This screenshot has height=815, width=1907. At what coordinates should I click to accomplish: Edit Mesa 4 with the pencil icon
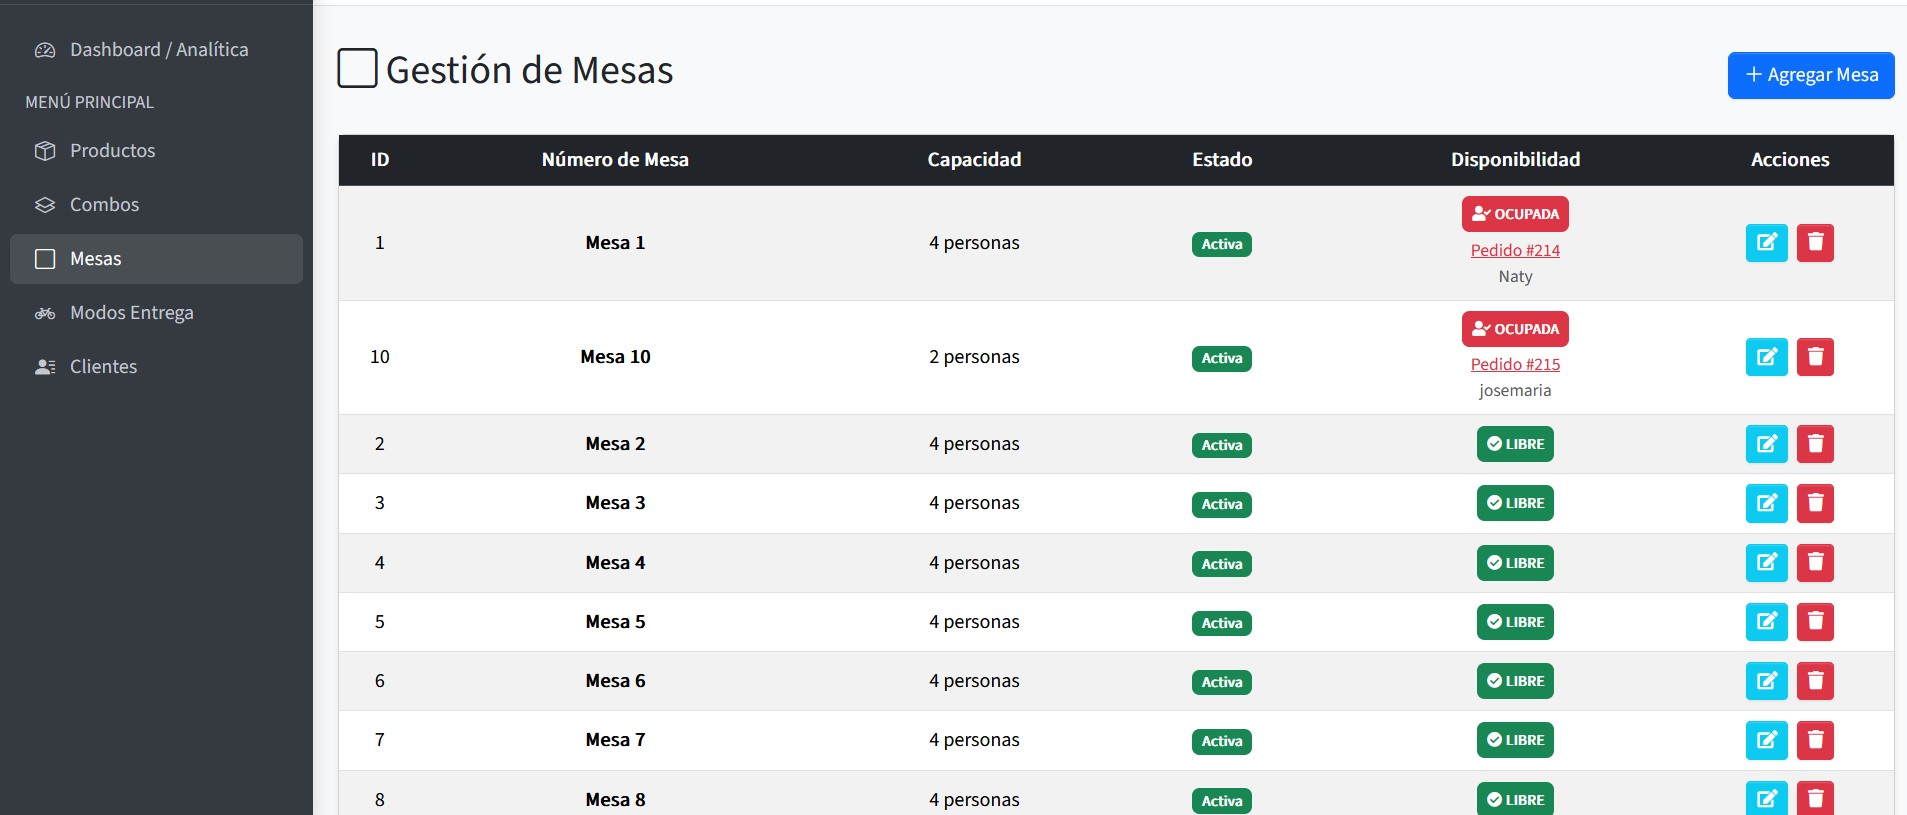[1766, 563]
